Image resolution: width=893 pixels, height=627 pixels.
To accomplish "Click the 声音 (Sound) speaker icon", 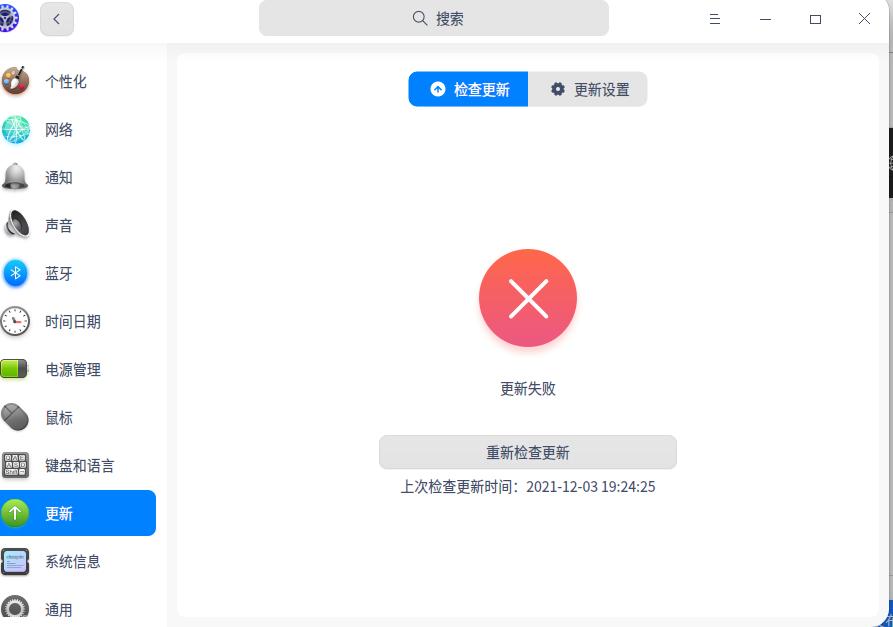I will coord(16,225).
